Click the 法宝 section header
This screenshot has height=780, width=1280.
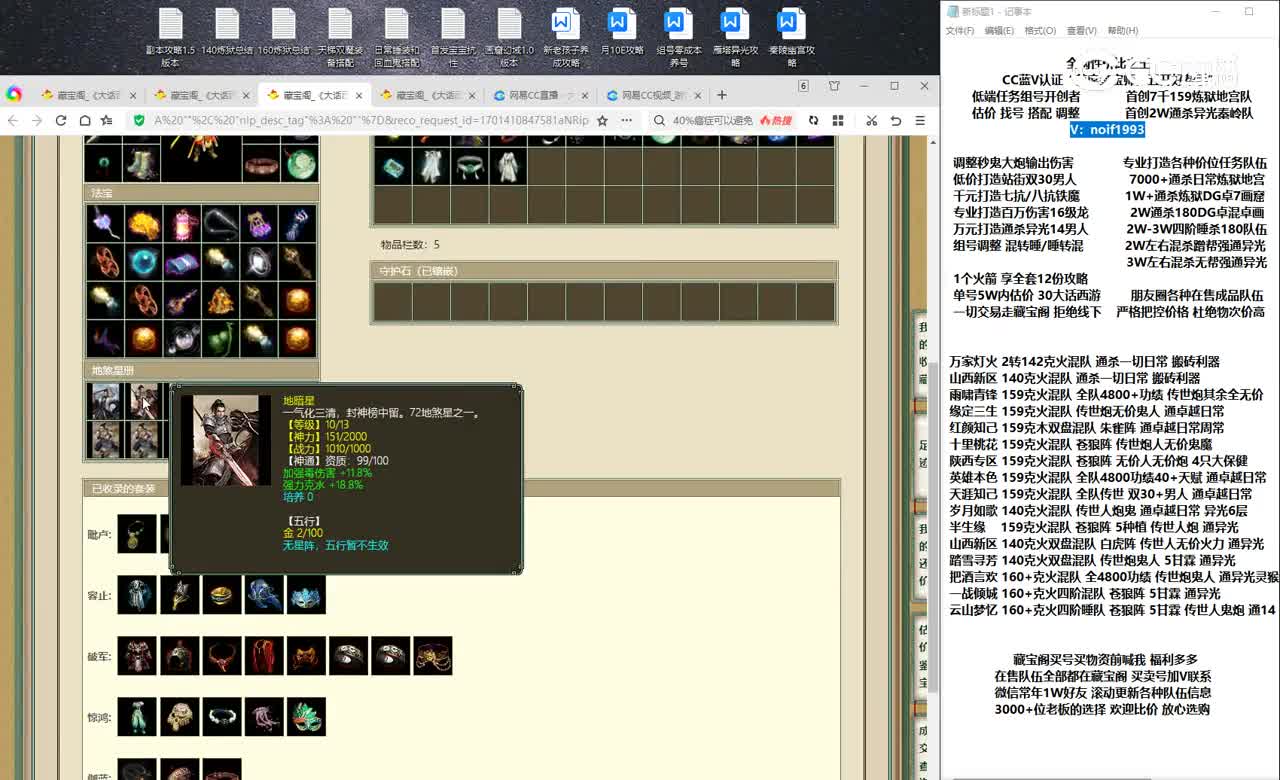201,193
